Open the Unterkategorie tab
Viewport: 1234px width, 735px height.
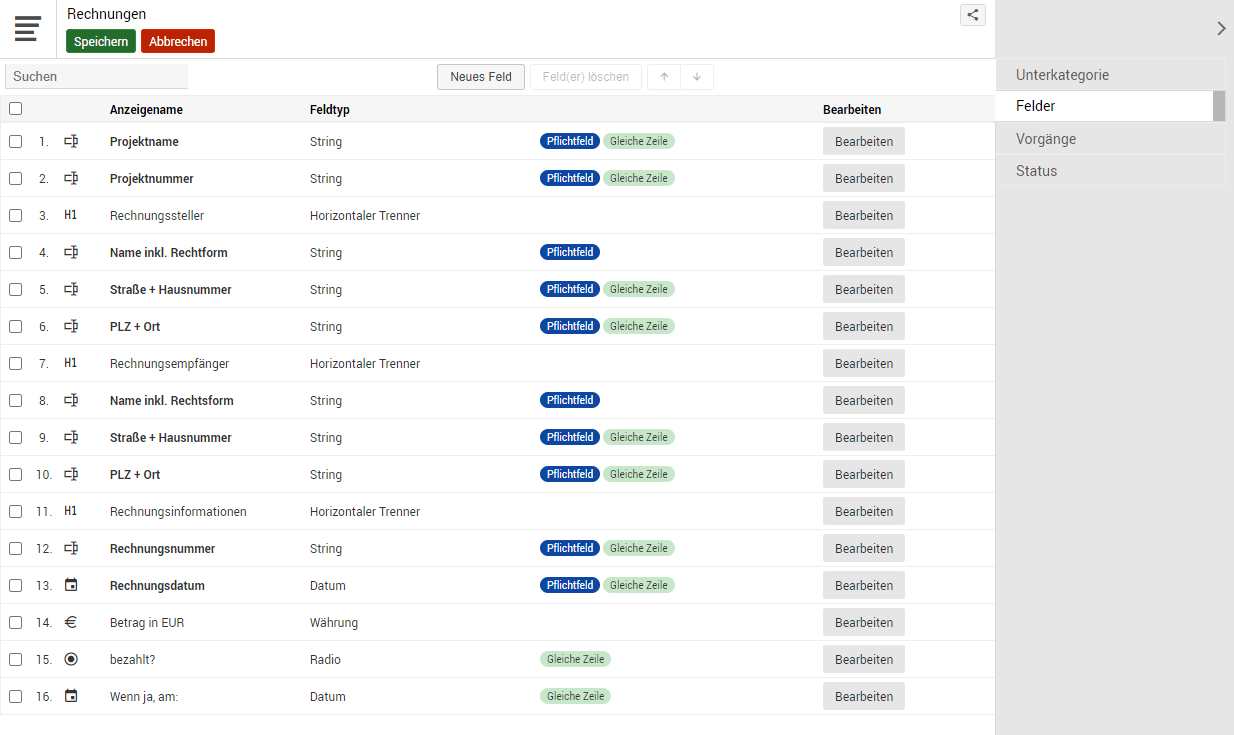click(1110, 75)
